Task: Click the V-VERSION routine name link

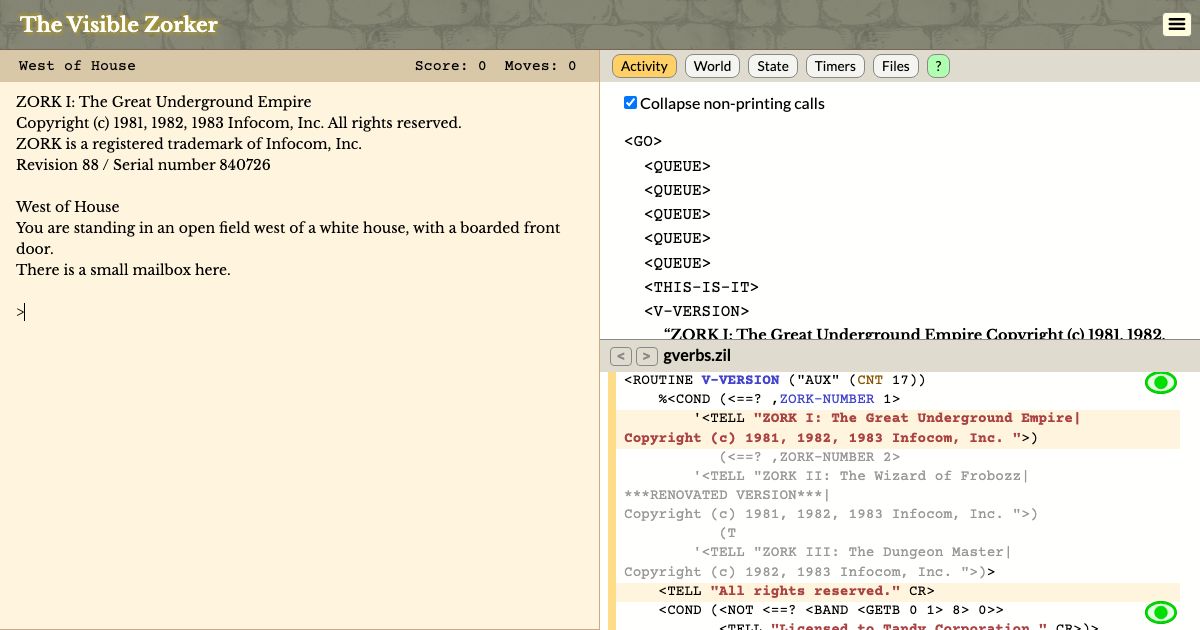Action: (x=740, y=380)
